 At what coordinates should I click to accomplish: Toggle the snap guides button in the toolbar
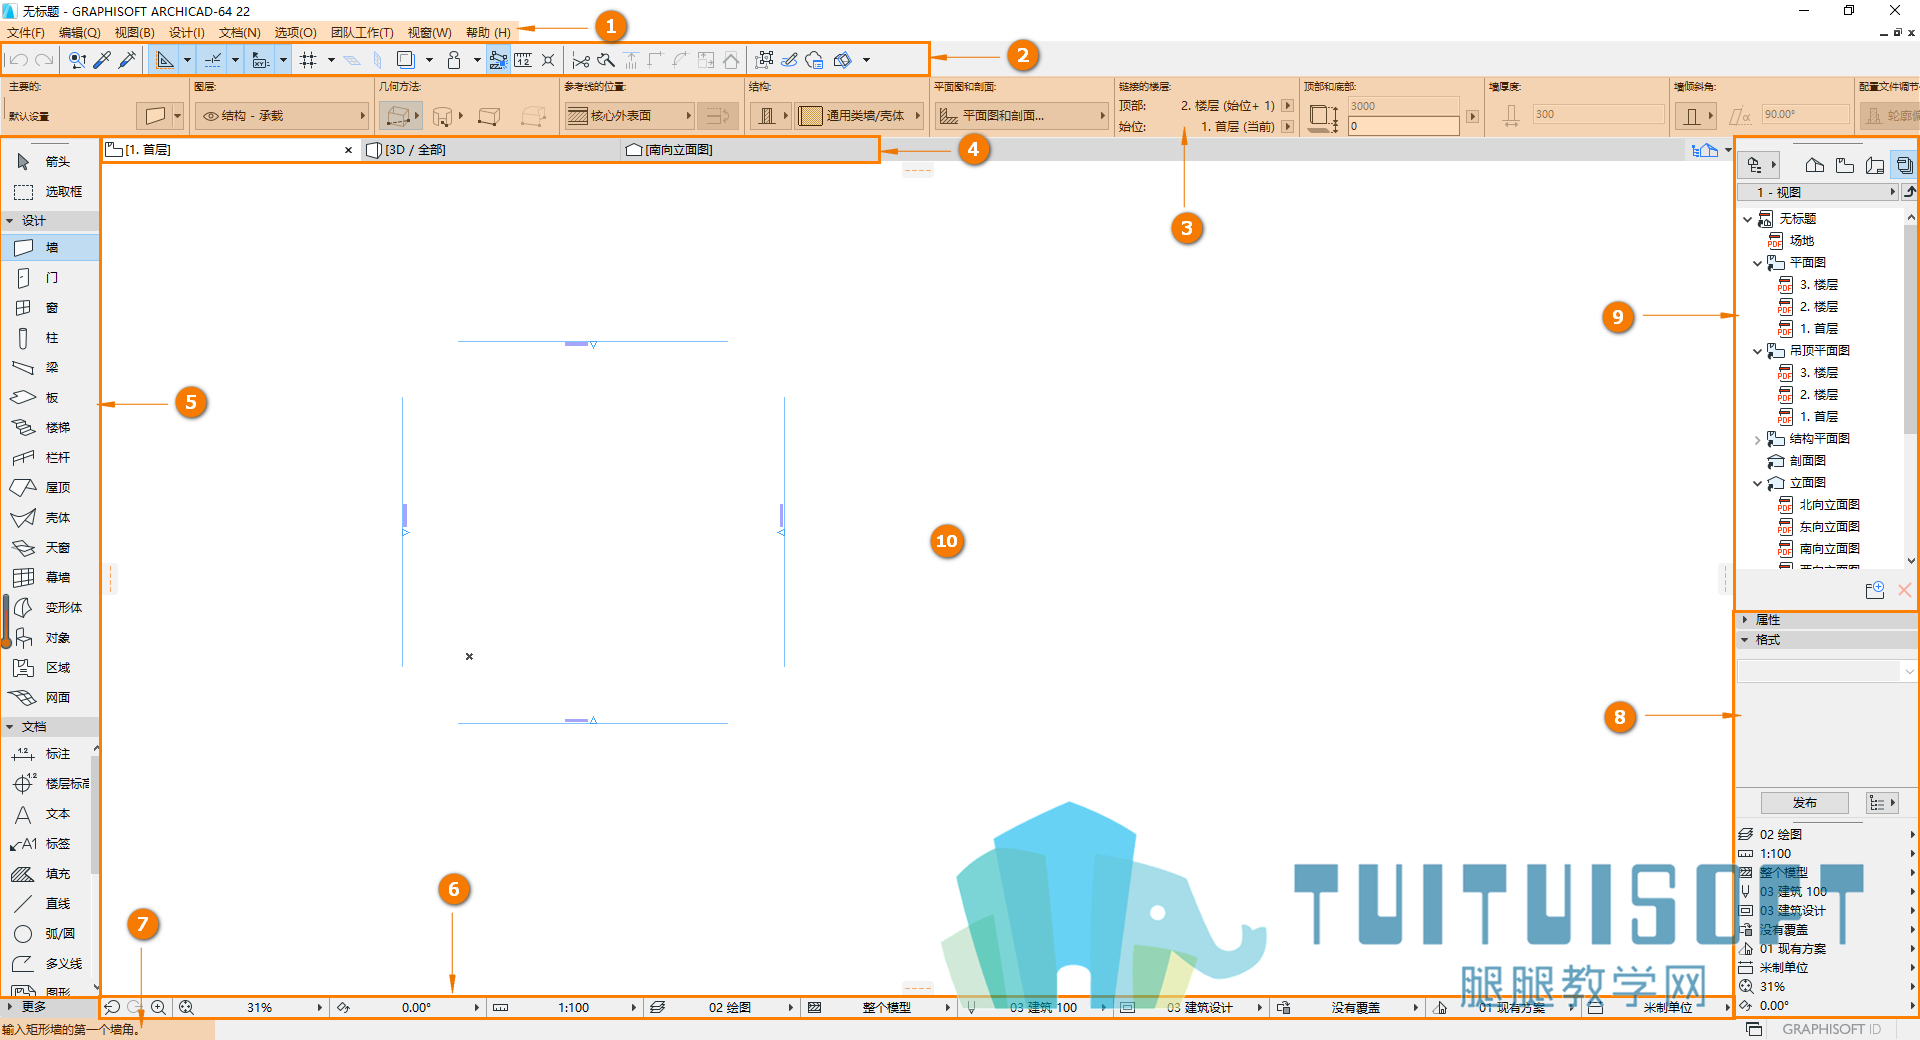coord(212,60)
